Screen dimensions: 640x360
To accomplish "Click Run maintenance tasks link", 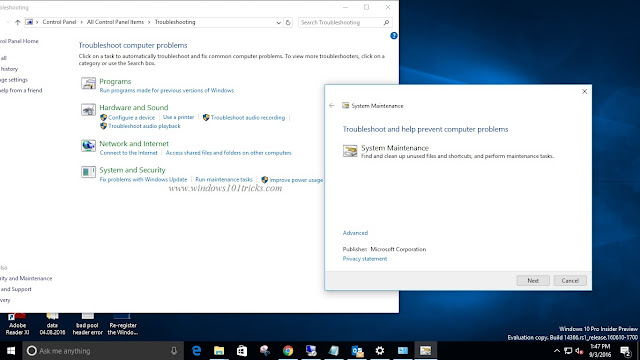I will point(224,180).
